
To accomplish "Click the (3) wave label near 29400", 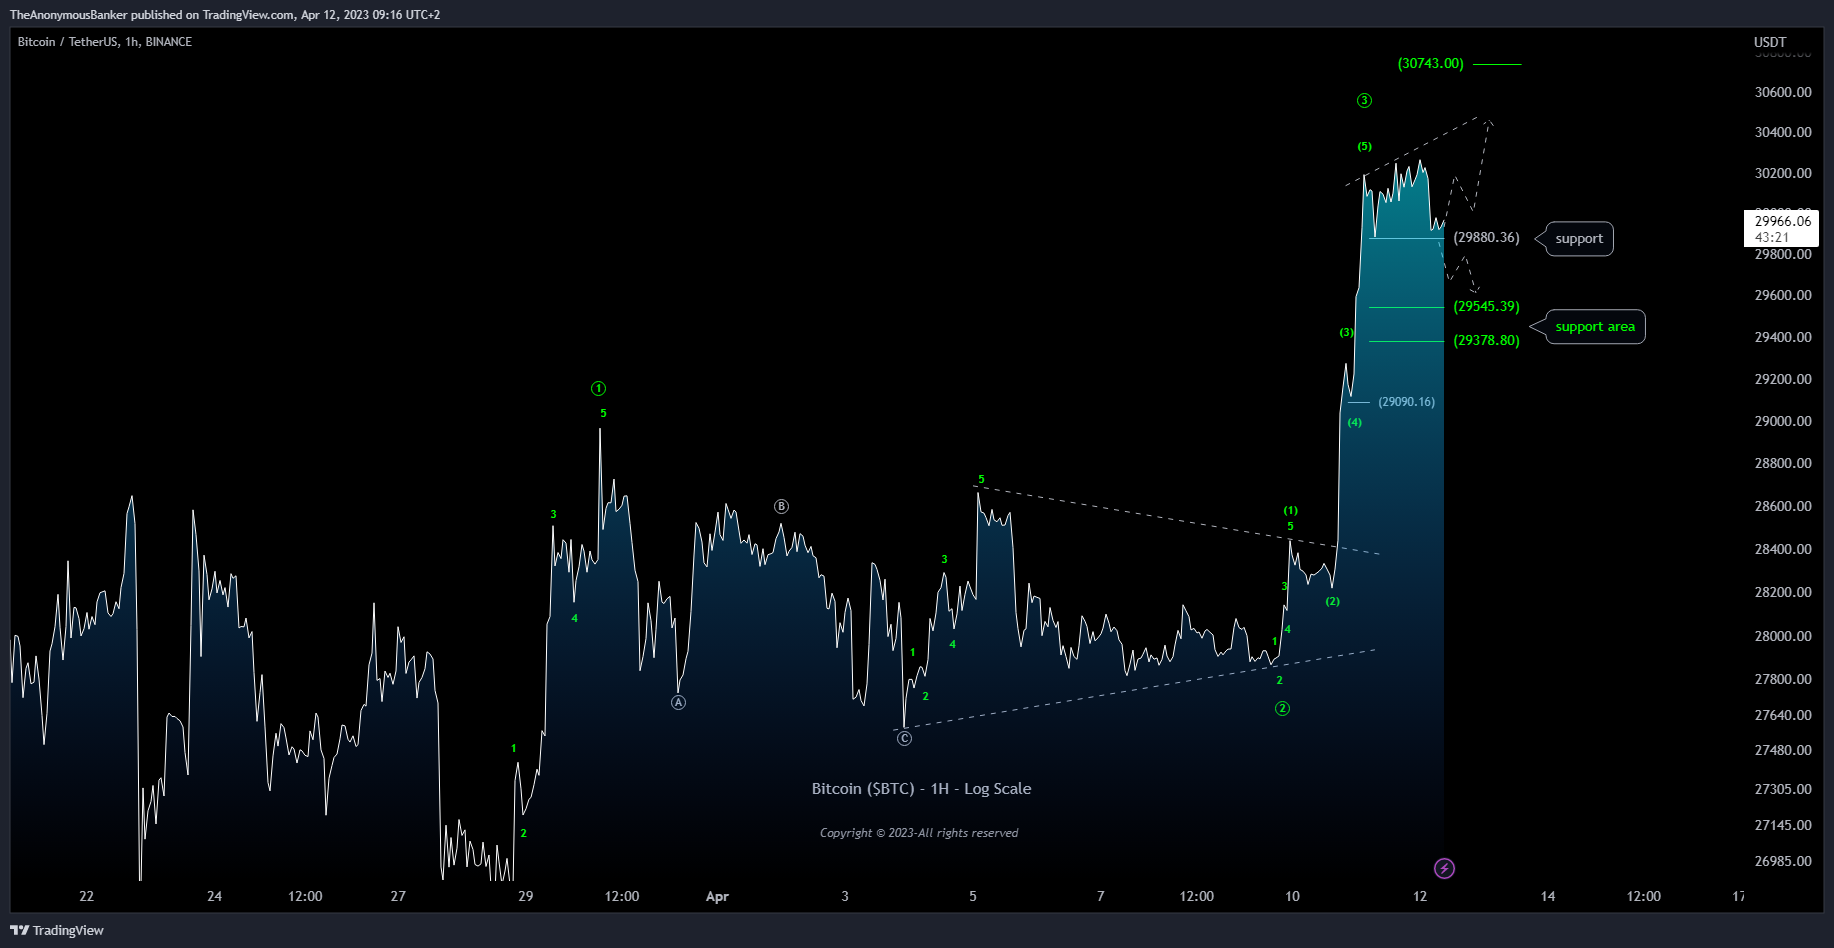I will 1347,332.
